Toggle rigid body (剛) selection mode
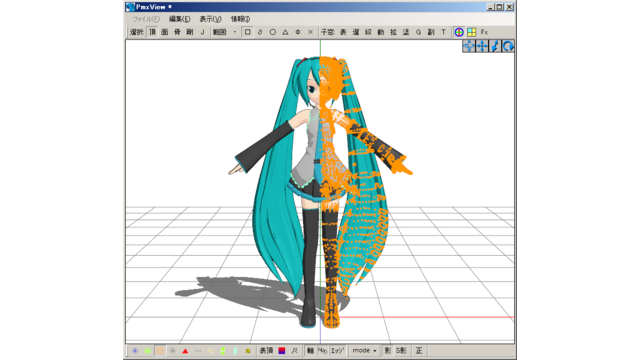This screenshot has width=640, height=360. tap(190, 32)
